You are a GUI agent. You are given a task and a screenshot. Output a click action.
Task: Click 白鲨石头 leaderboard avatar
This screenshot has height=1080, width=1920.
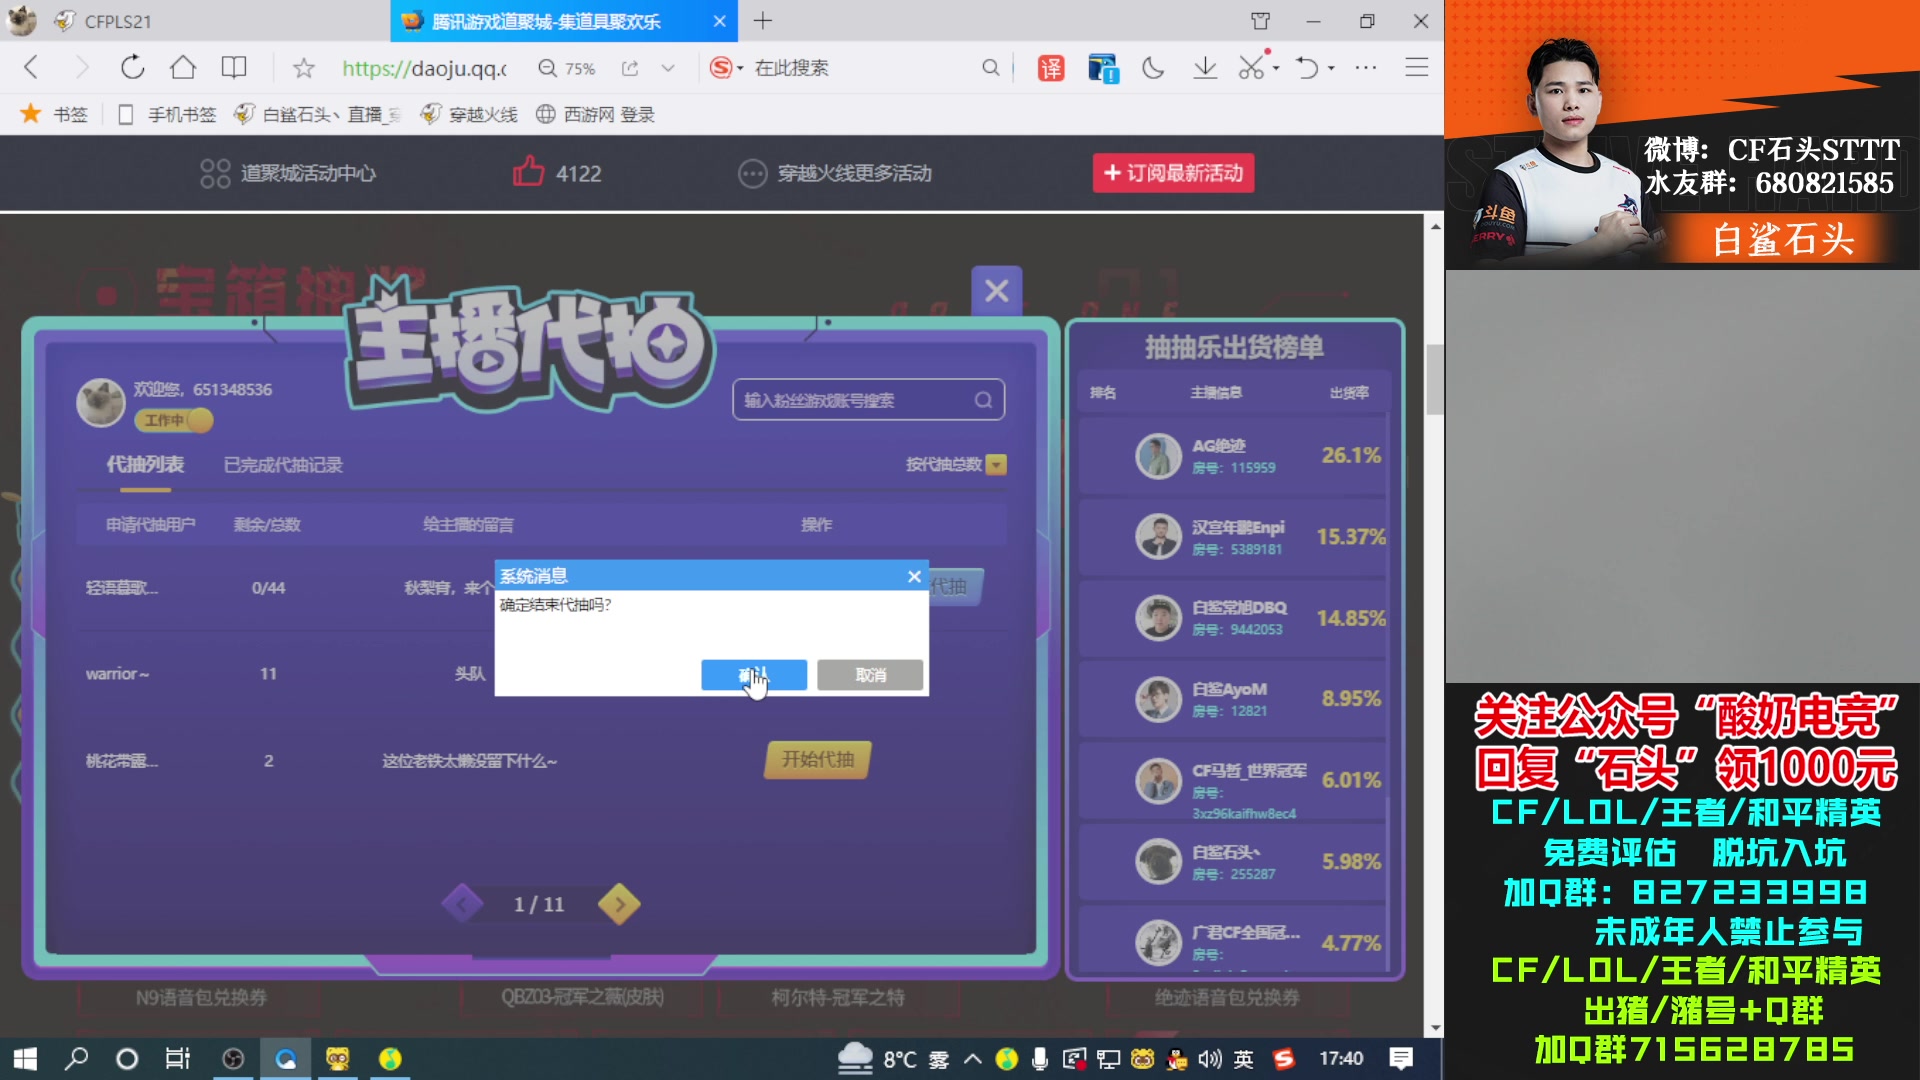(1158, 861)
